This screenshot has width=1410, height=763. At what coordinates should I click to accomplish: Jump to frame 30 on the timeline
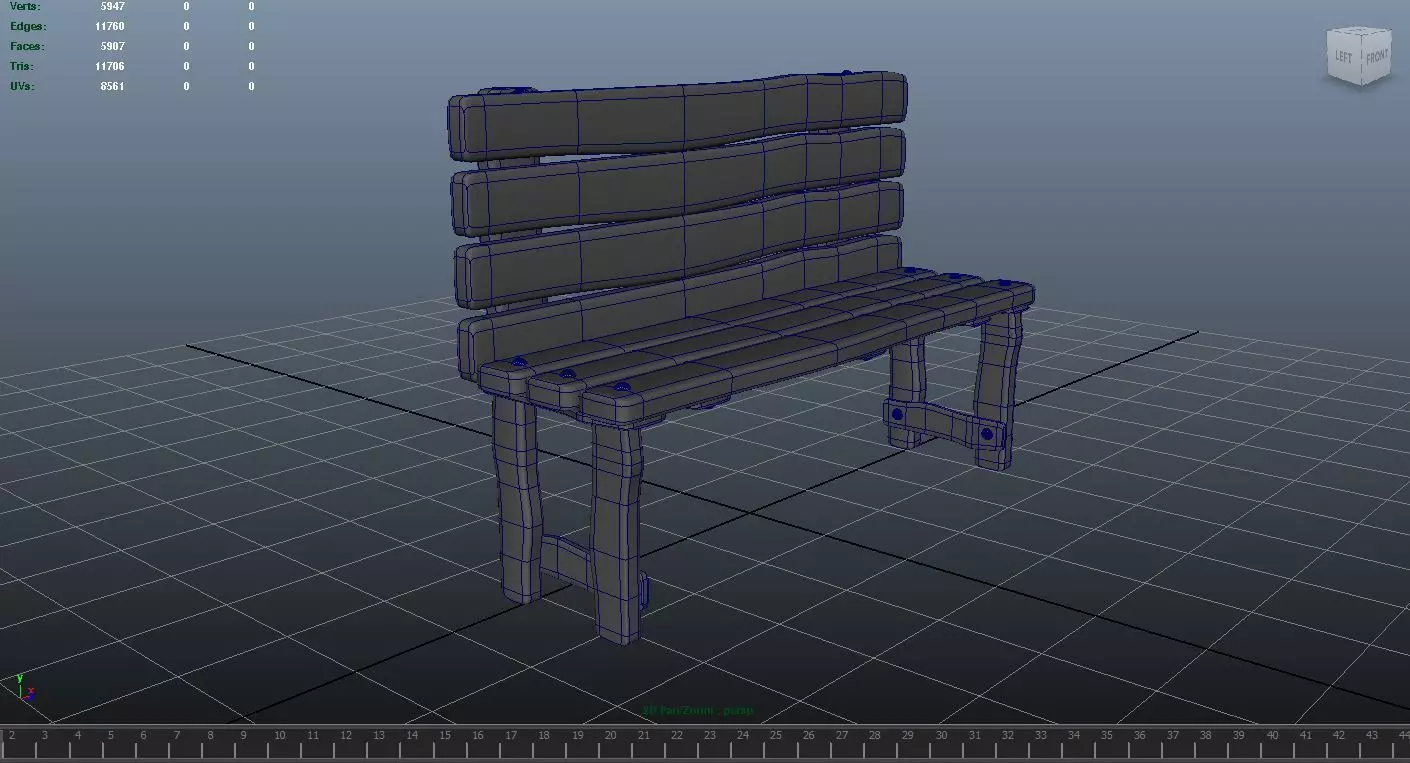(942, 736)
